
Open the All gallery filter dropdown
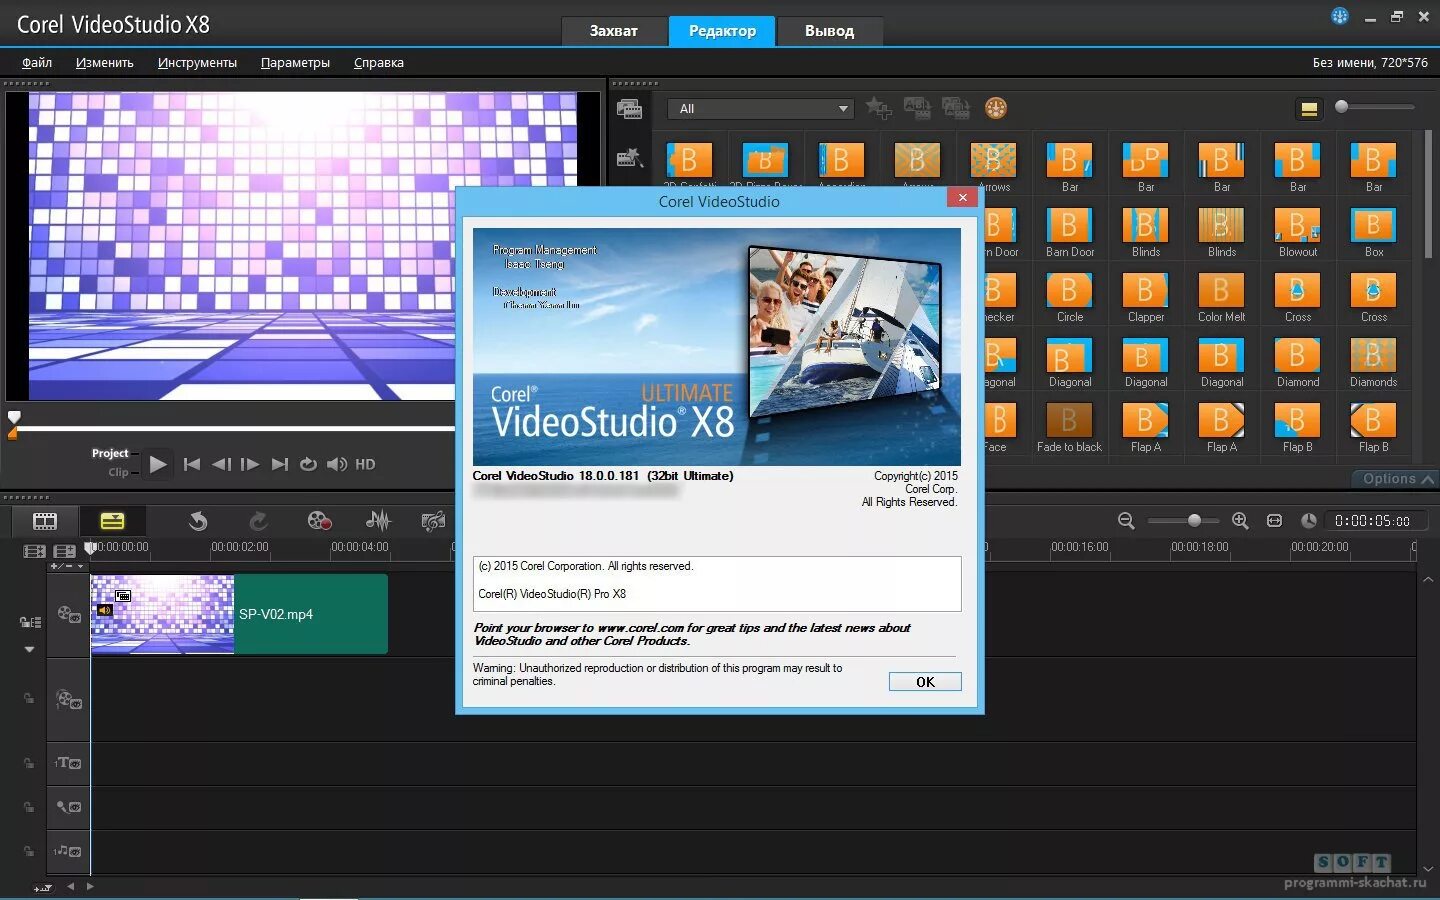(761, 108)
